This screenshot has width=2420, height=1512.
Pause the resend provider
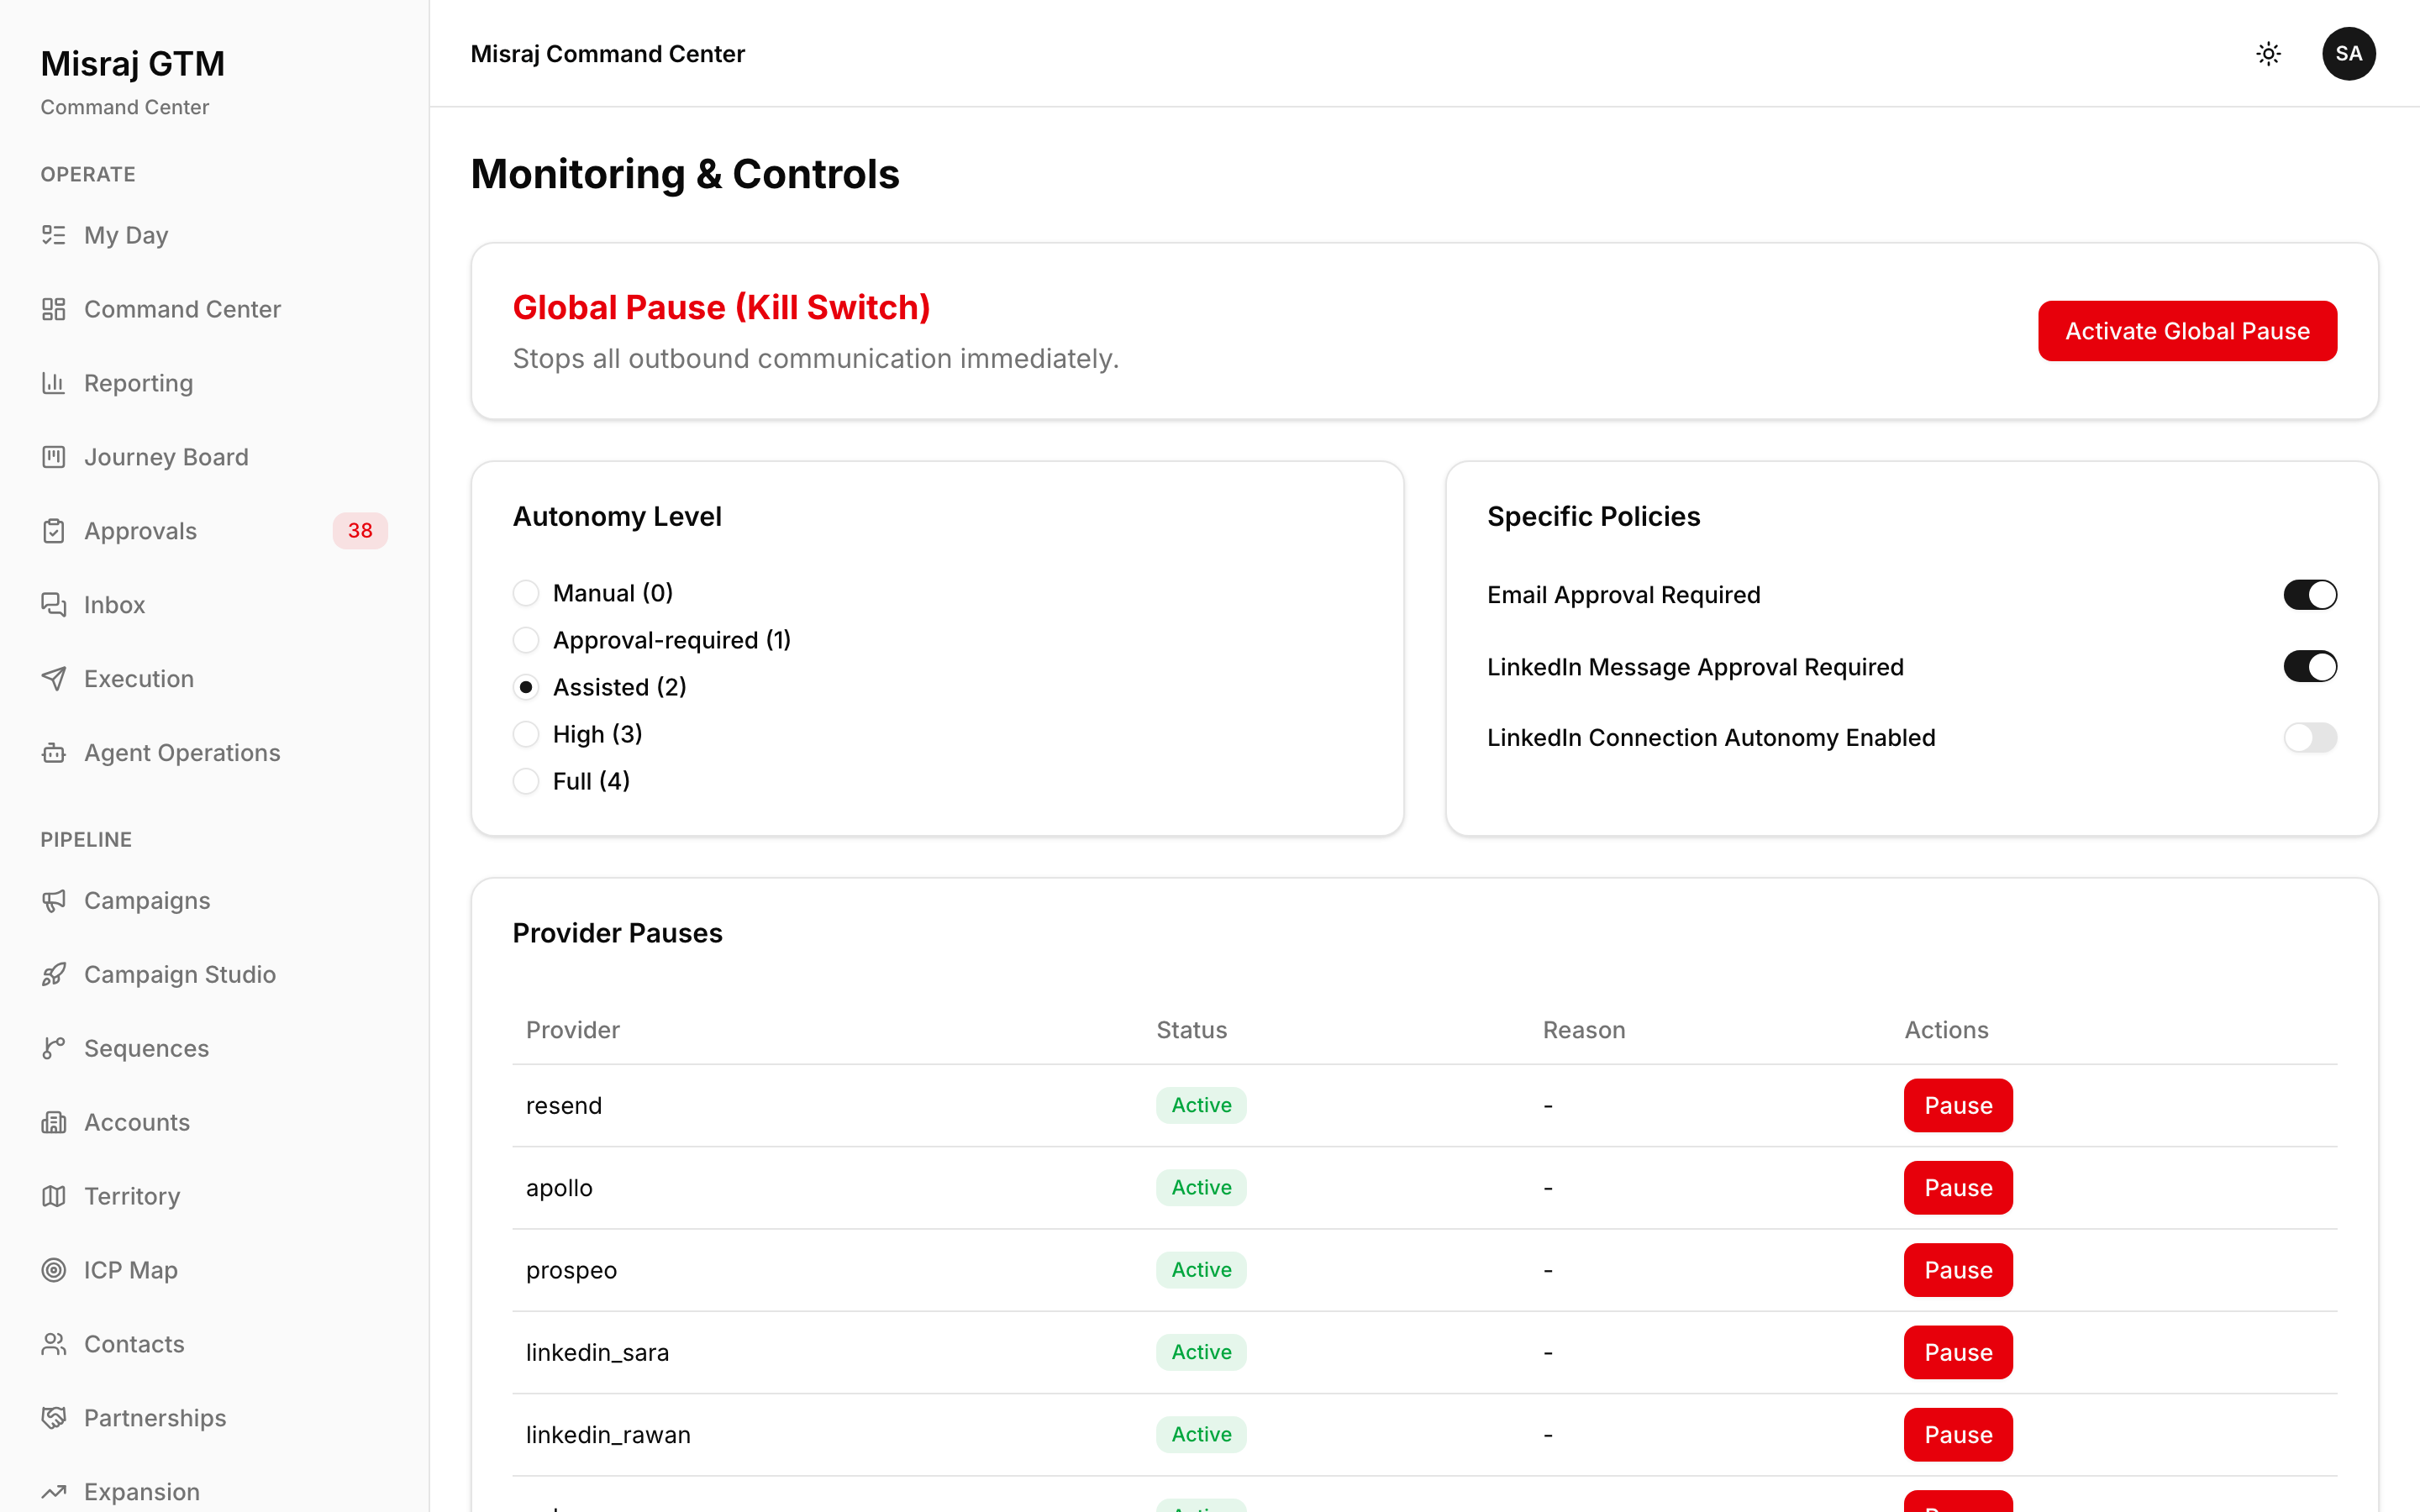[x=1958, y=1106]
